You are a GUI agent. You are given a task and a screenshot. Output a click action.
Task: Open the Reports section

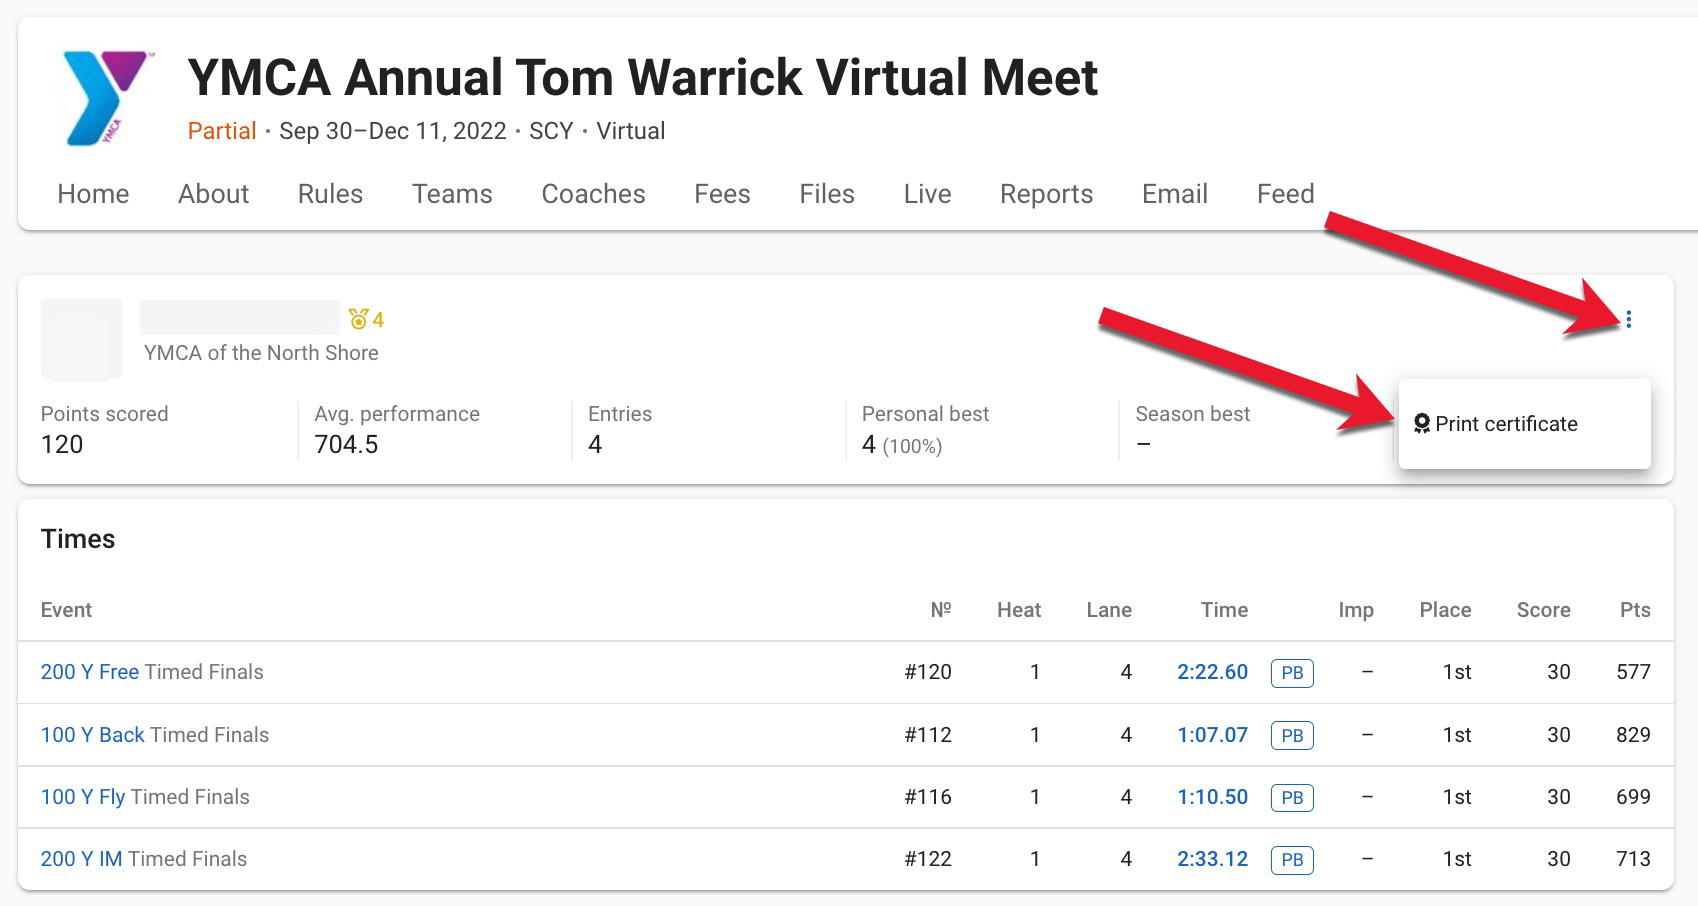(x=1046, y=194)
